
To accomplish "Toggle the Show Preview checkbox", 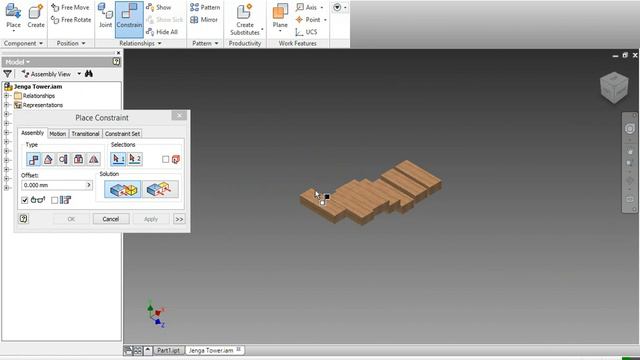I will pyautogui.click(x=24, y=200).
